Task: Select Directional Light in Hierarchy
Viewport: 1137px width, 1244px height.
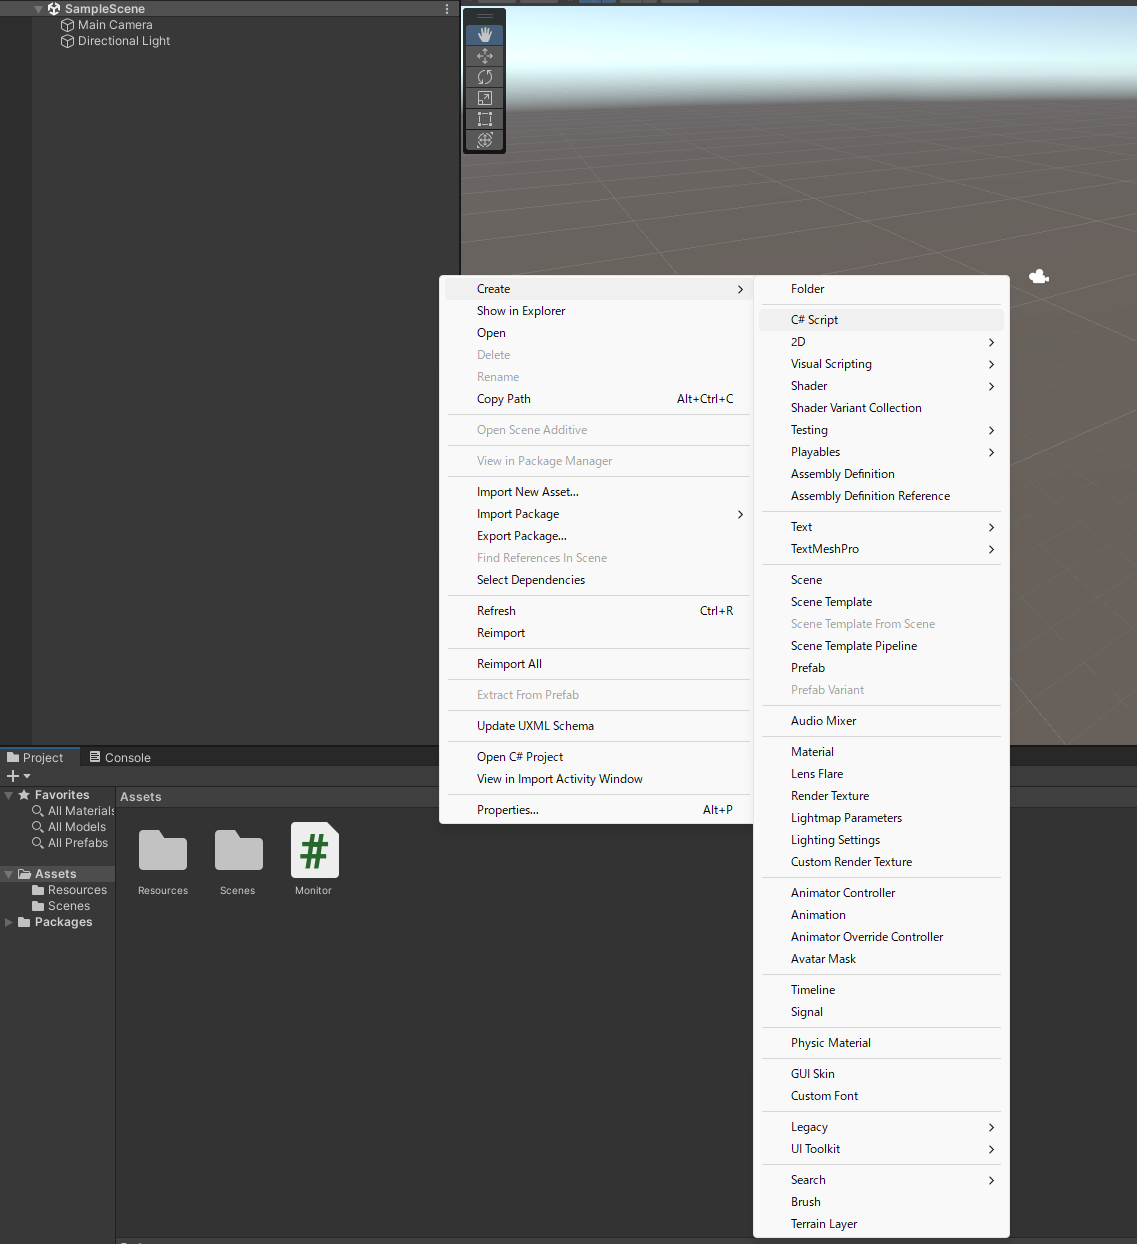Action: [124, 41]
